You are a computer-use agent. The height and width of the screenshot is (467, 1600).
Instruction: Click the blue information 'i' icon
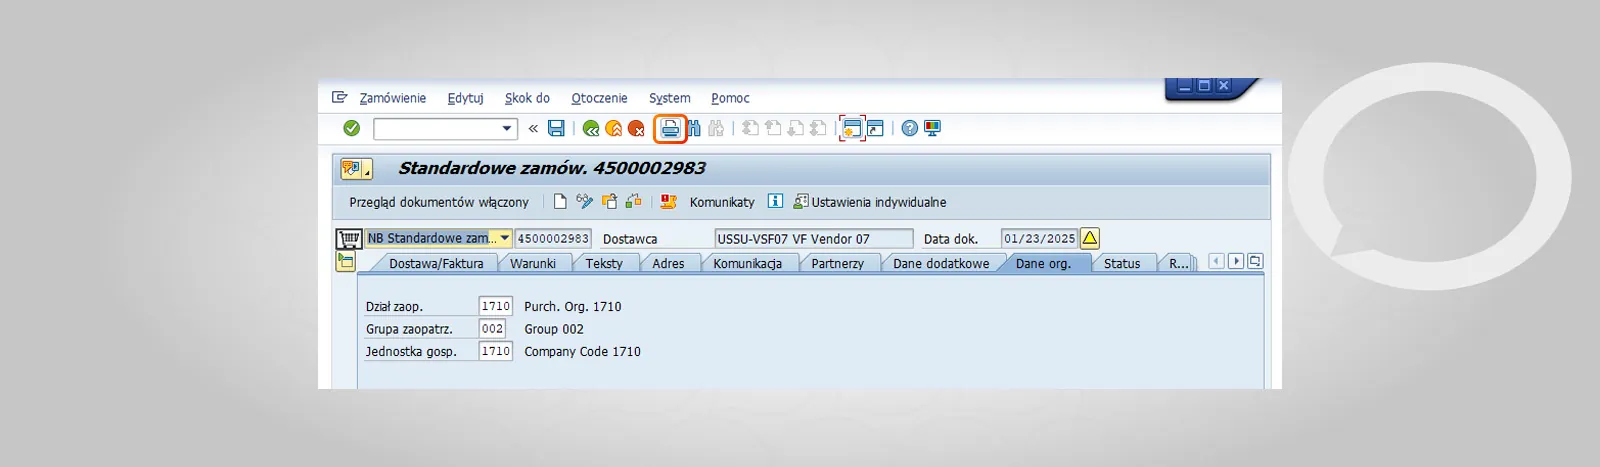pyautogui.click(x=775, y=201)
